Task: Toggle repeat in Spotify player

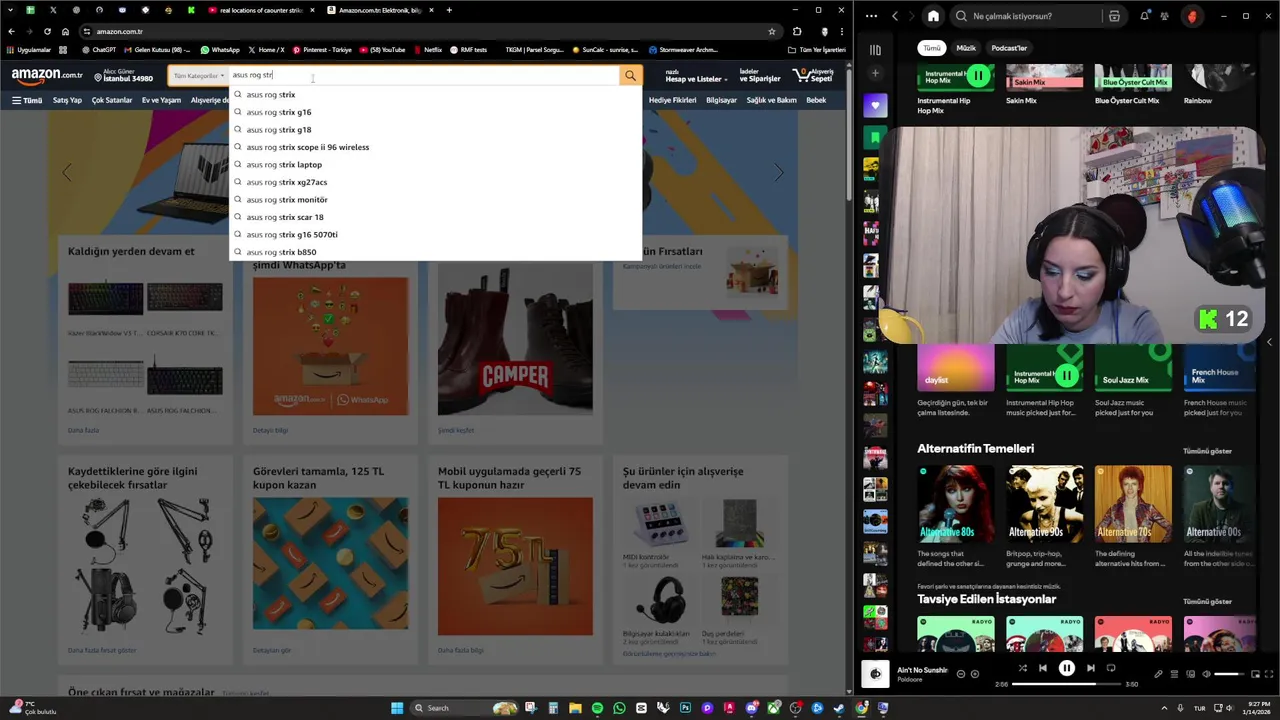Action: pos(1111,668)
